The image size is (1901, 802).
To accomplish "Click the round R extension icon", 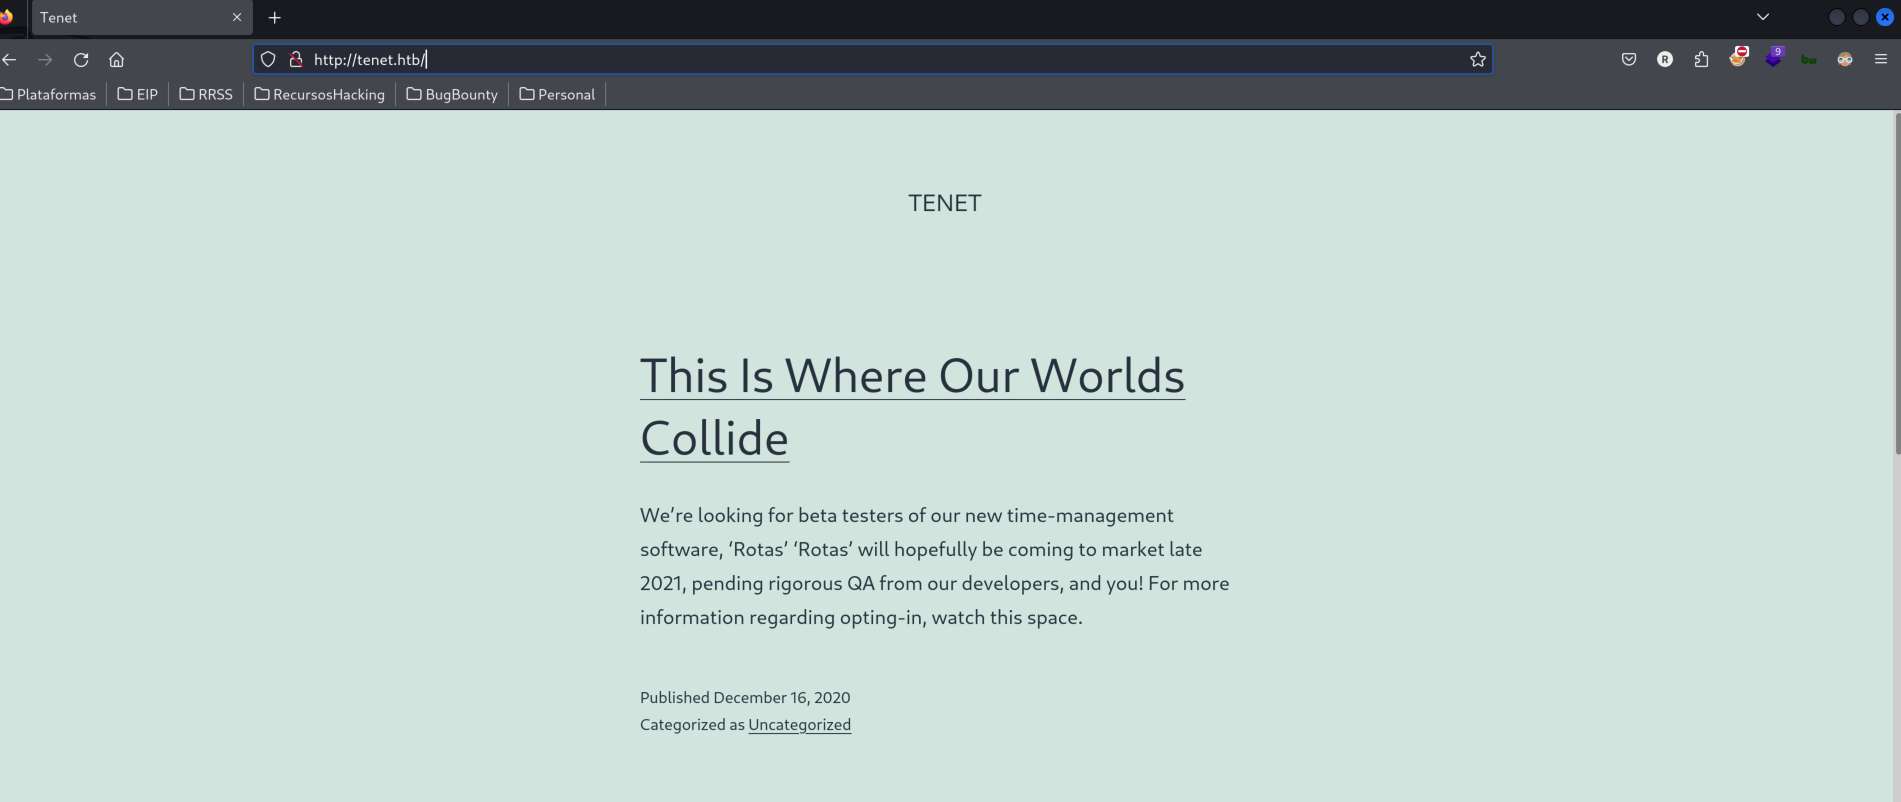I will point(1665,60).
